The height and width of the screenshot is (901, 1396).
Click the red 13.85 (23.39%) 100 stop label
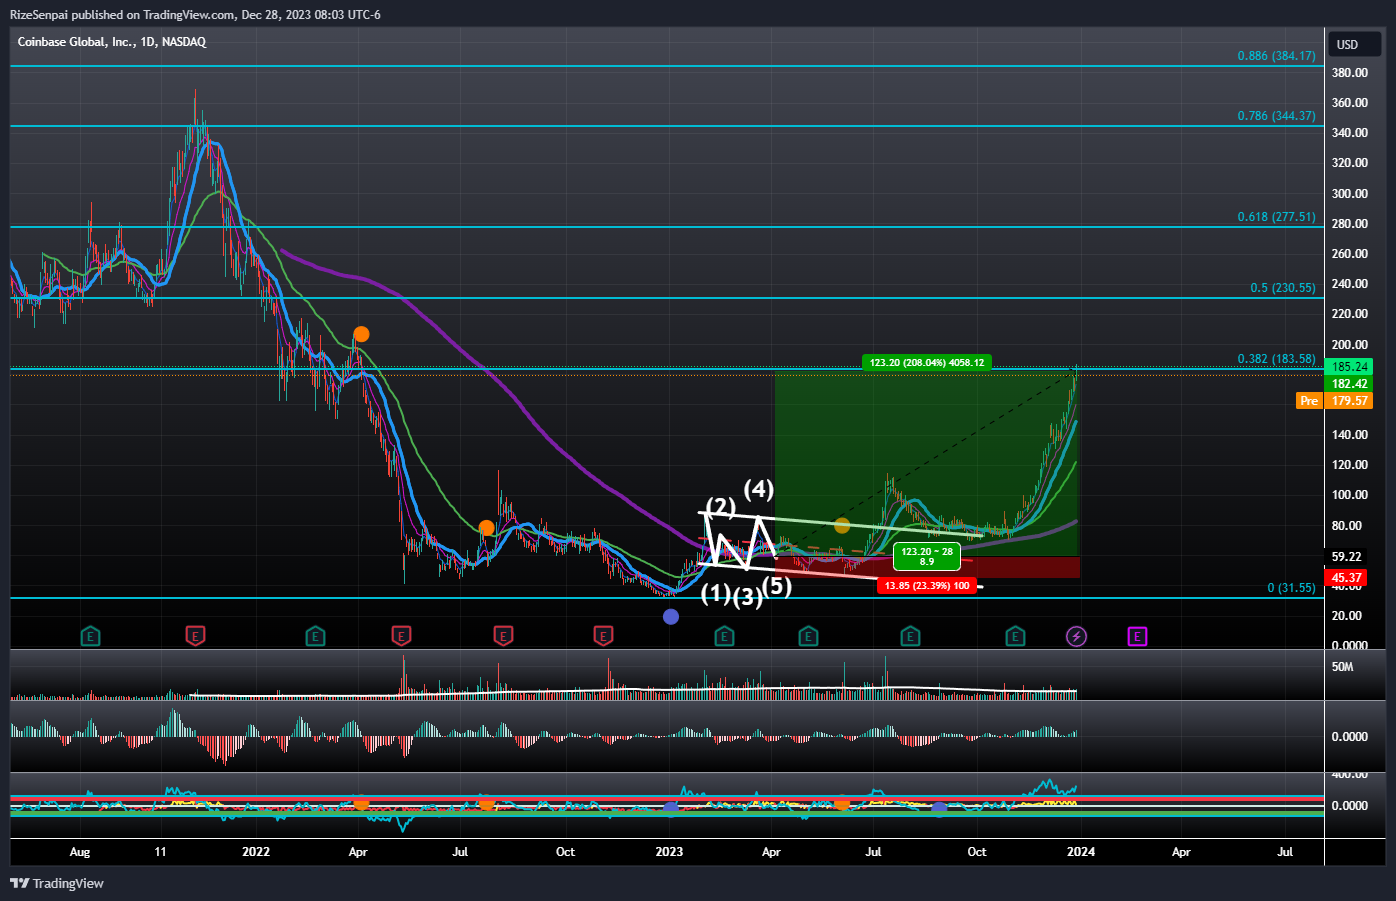[927, 585]
